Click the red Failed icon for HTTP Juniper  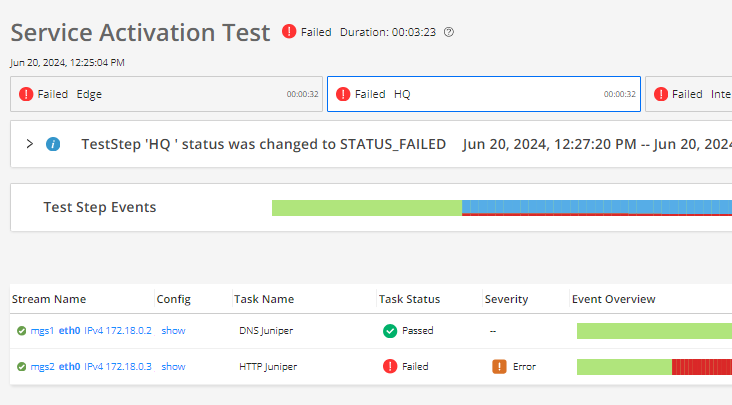390,366
